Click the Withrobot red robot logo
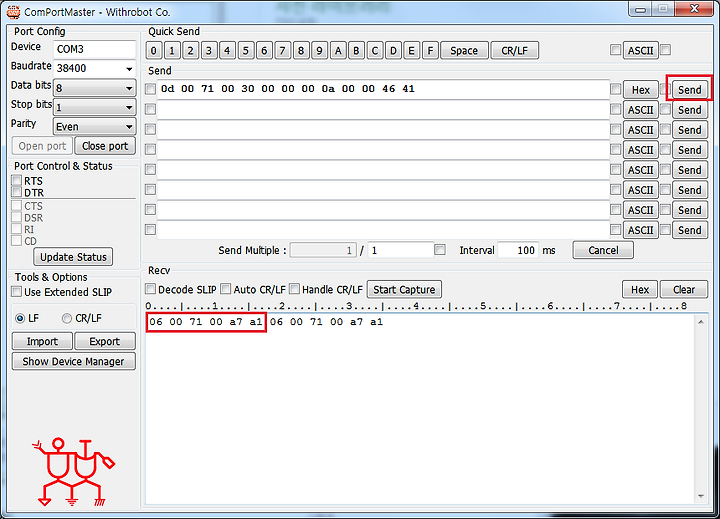 click(73, 472)
